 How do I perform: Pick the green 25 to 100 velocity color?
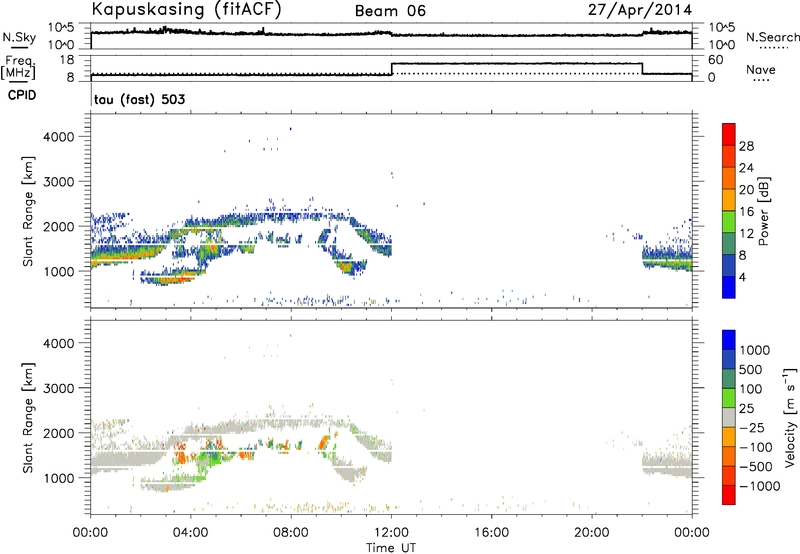click(x=729, y=398)
